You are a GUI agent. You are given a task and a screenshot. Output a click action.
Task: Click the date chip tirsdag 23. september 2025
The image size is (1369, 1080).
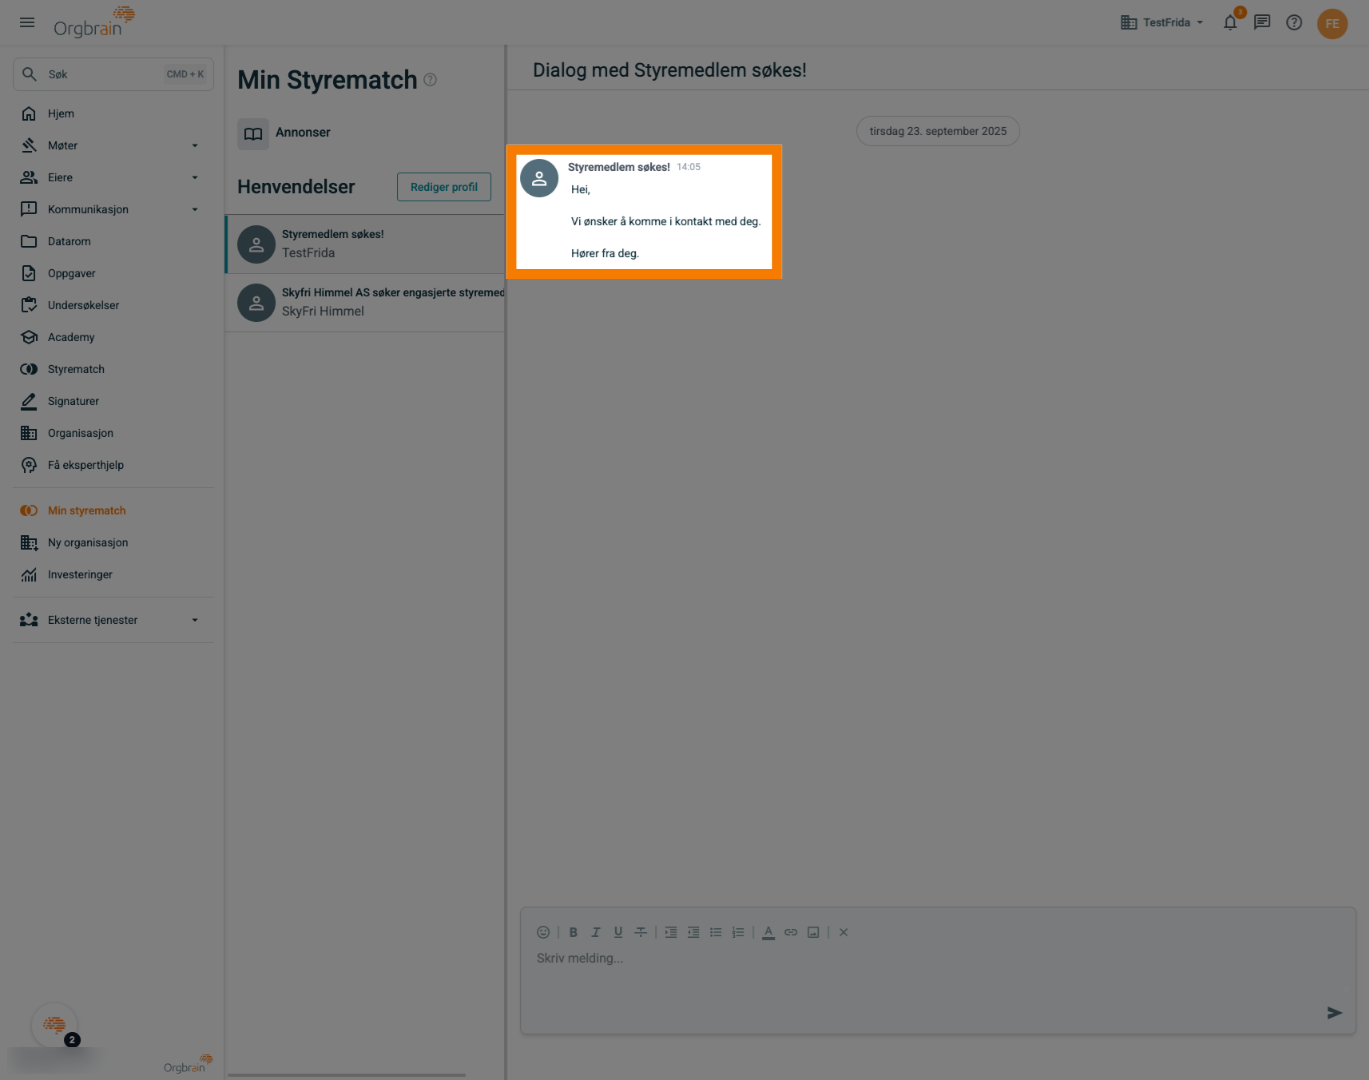click(938, 131)
